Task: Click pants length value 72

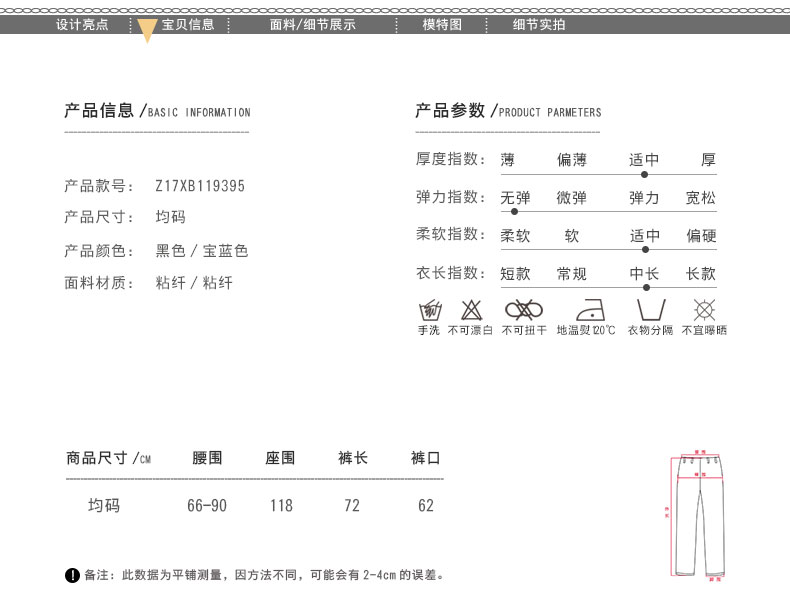Action: [x=352, y=505]
